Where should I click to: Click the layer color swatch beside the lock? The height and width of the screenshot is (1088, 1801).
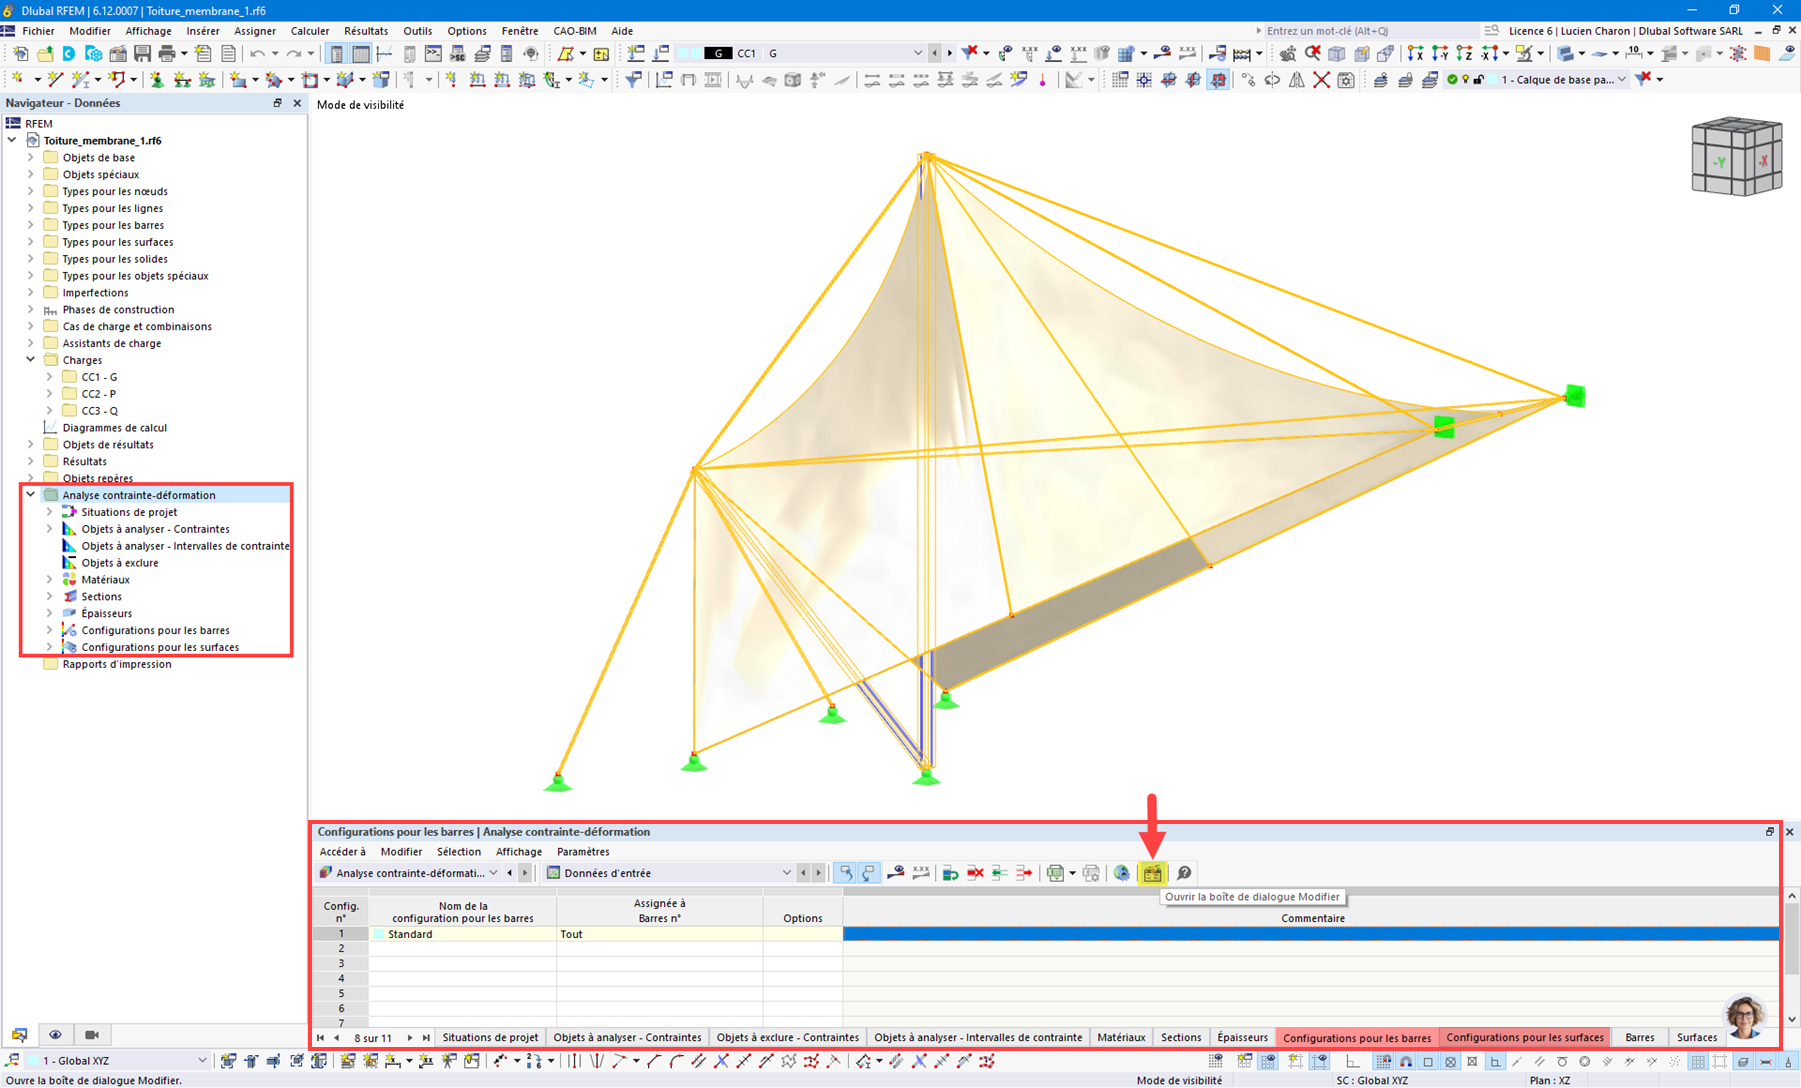click(1493, 80)
